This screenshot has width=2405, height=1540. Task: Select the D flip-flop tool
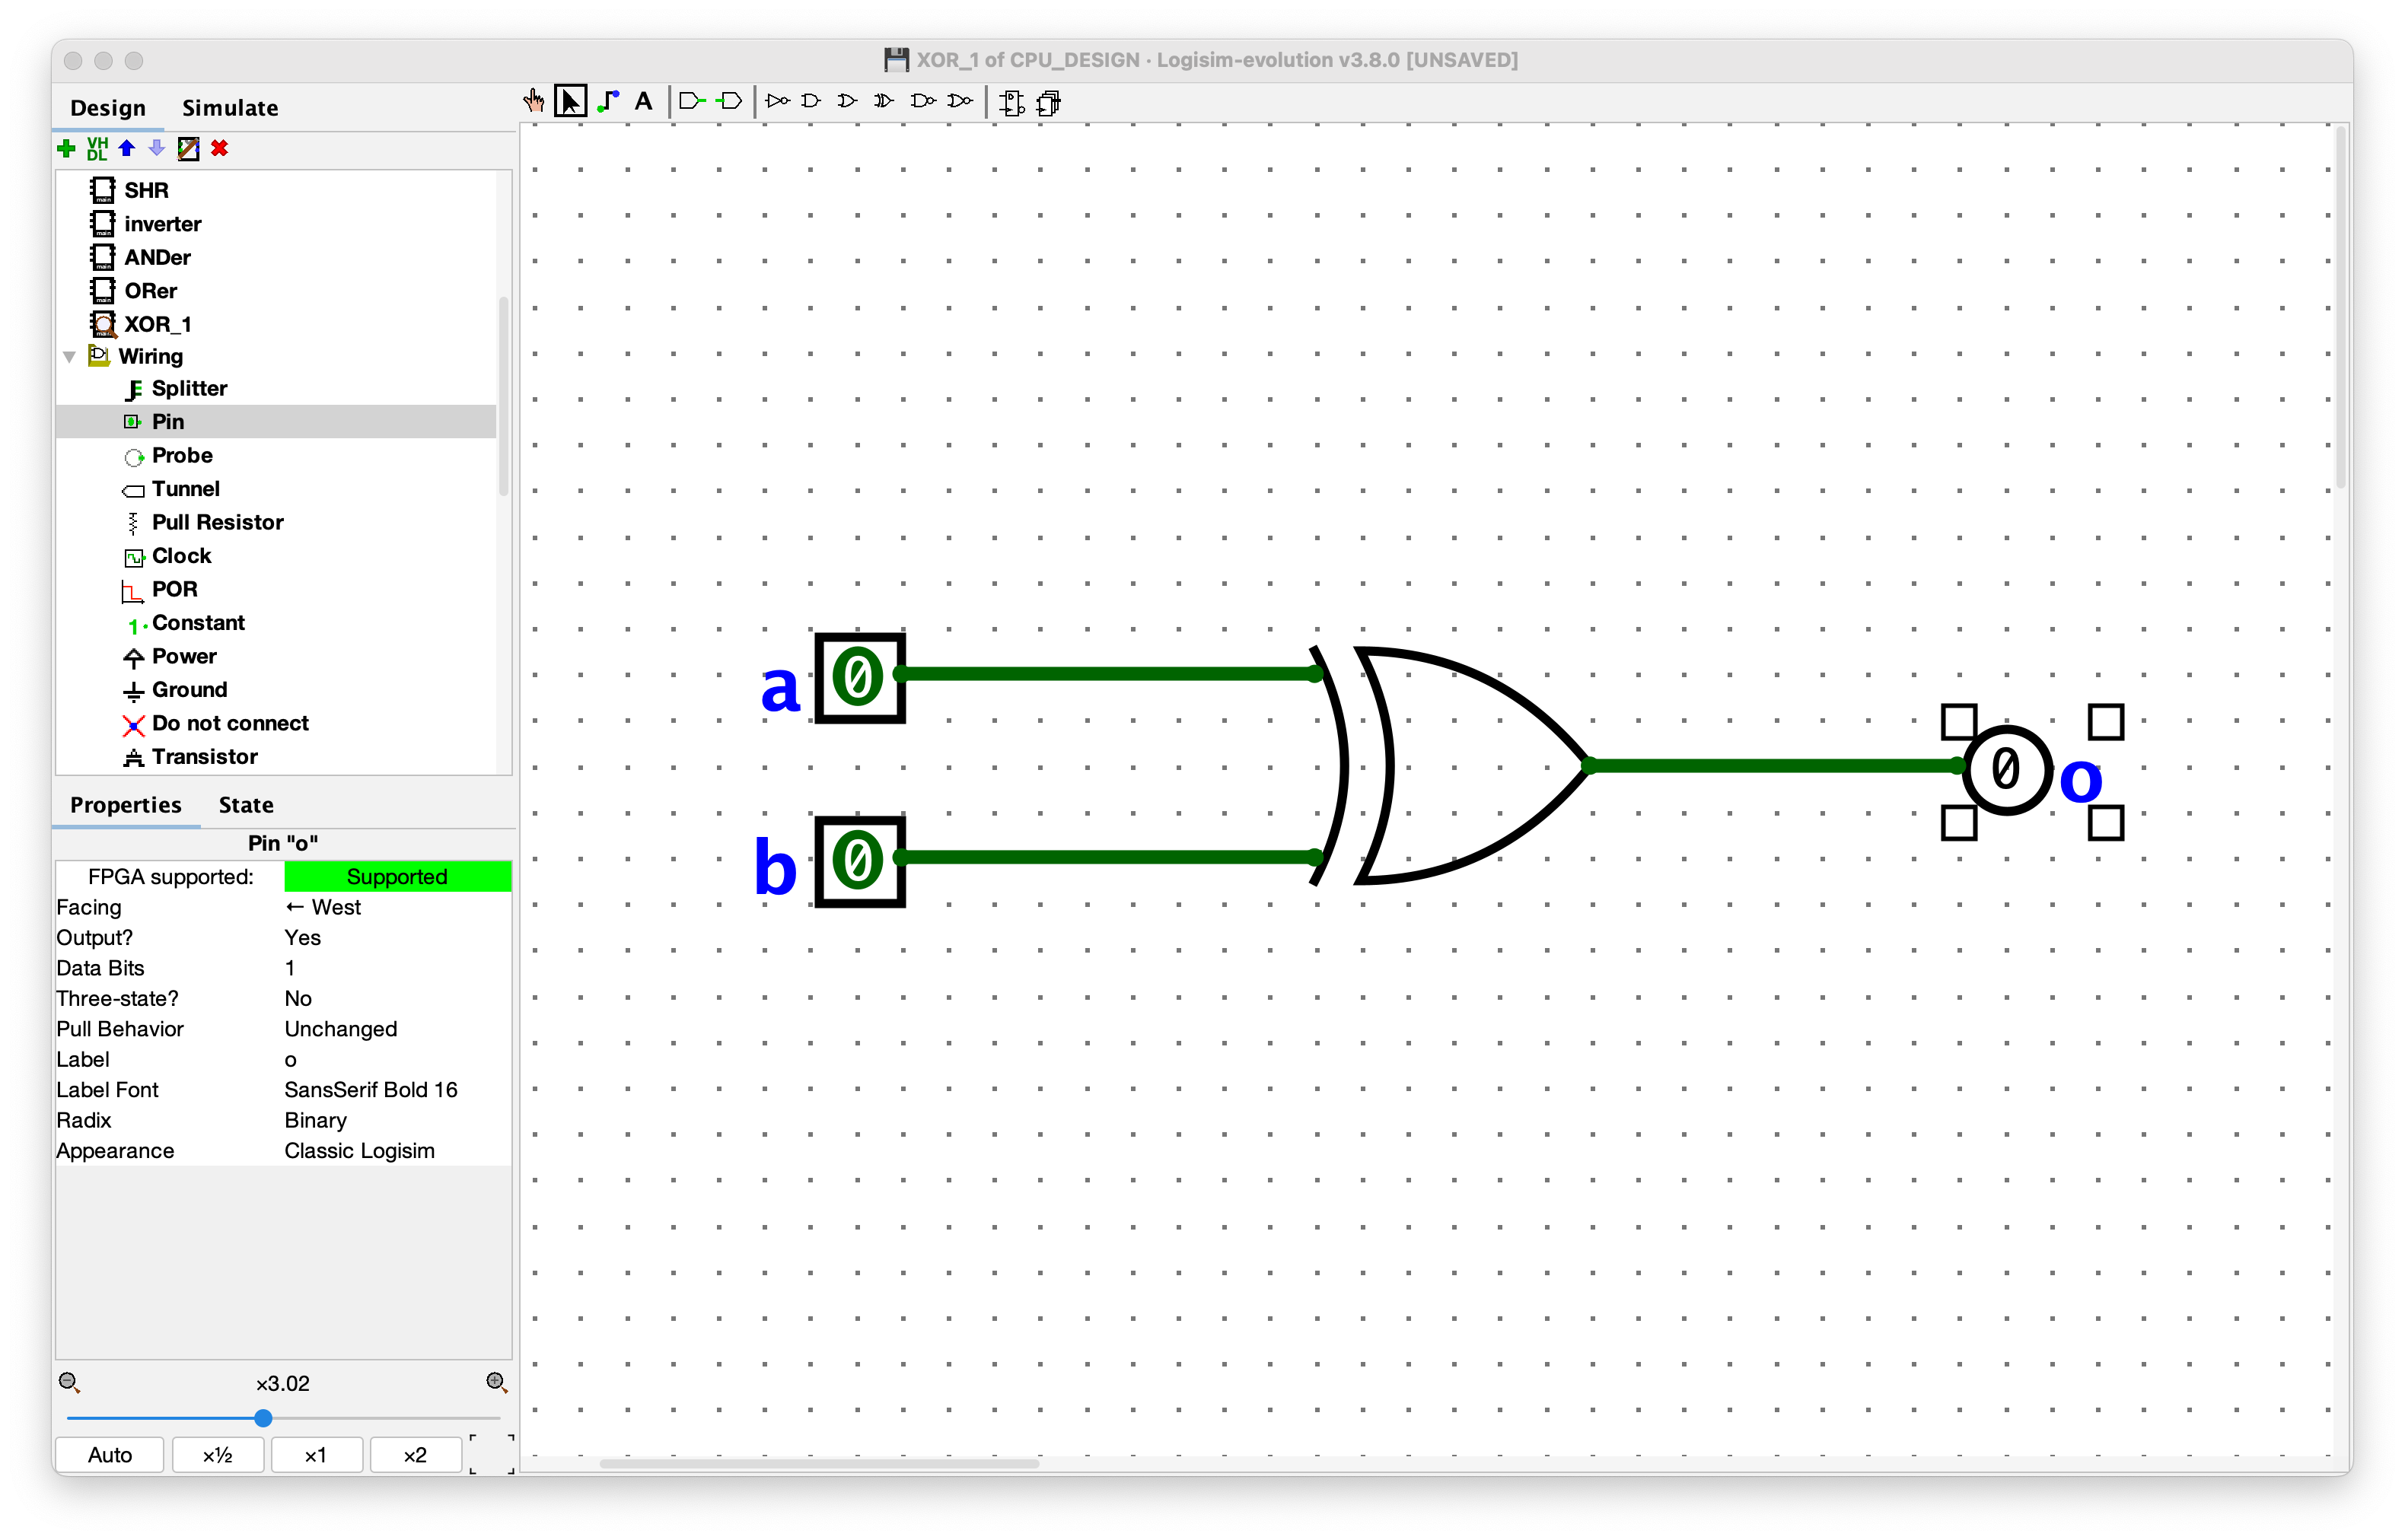[x=1012, y=102]
